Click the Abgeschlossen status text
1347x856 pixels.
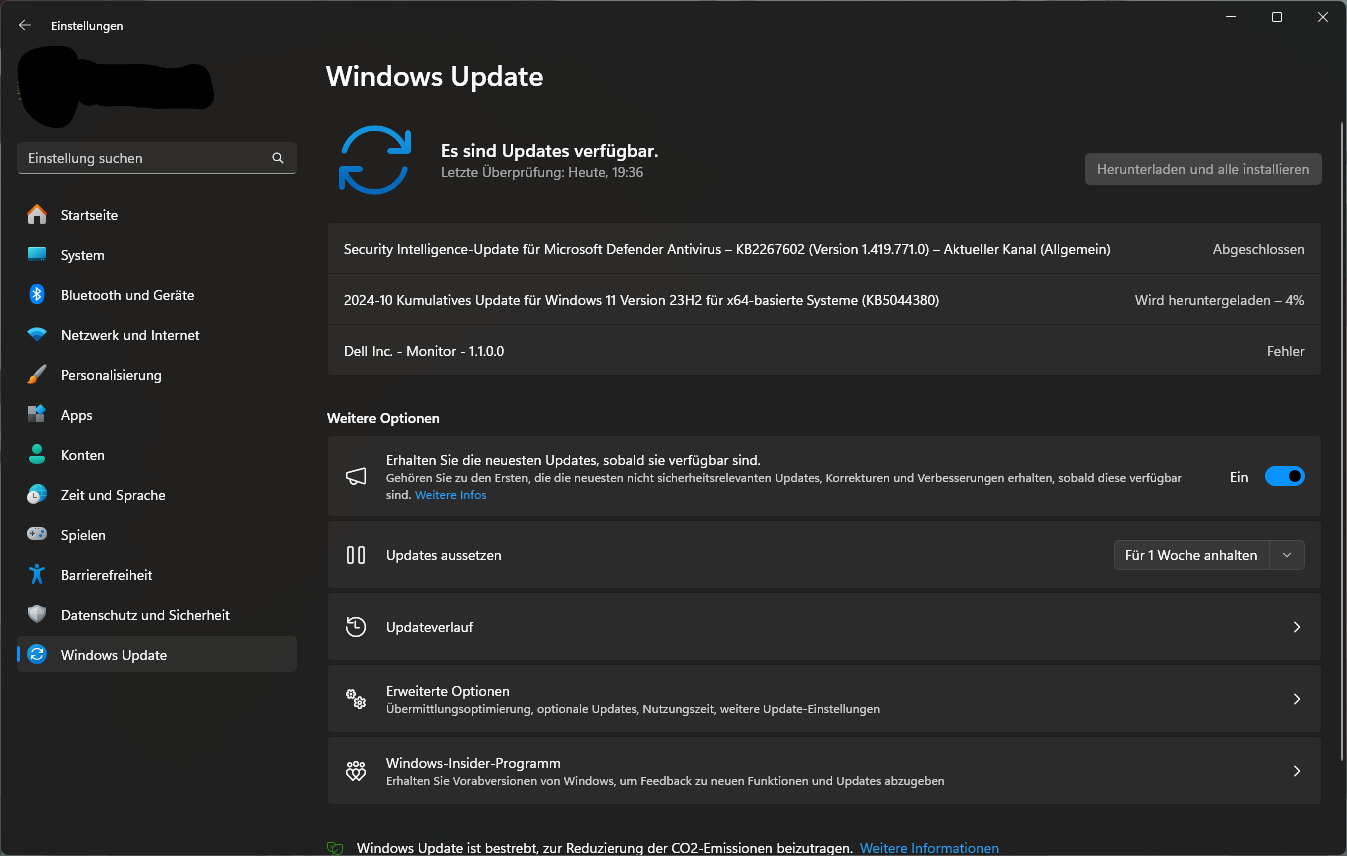pyautogui.click(x=1258, y=249)
